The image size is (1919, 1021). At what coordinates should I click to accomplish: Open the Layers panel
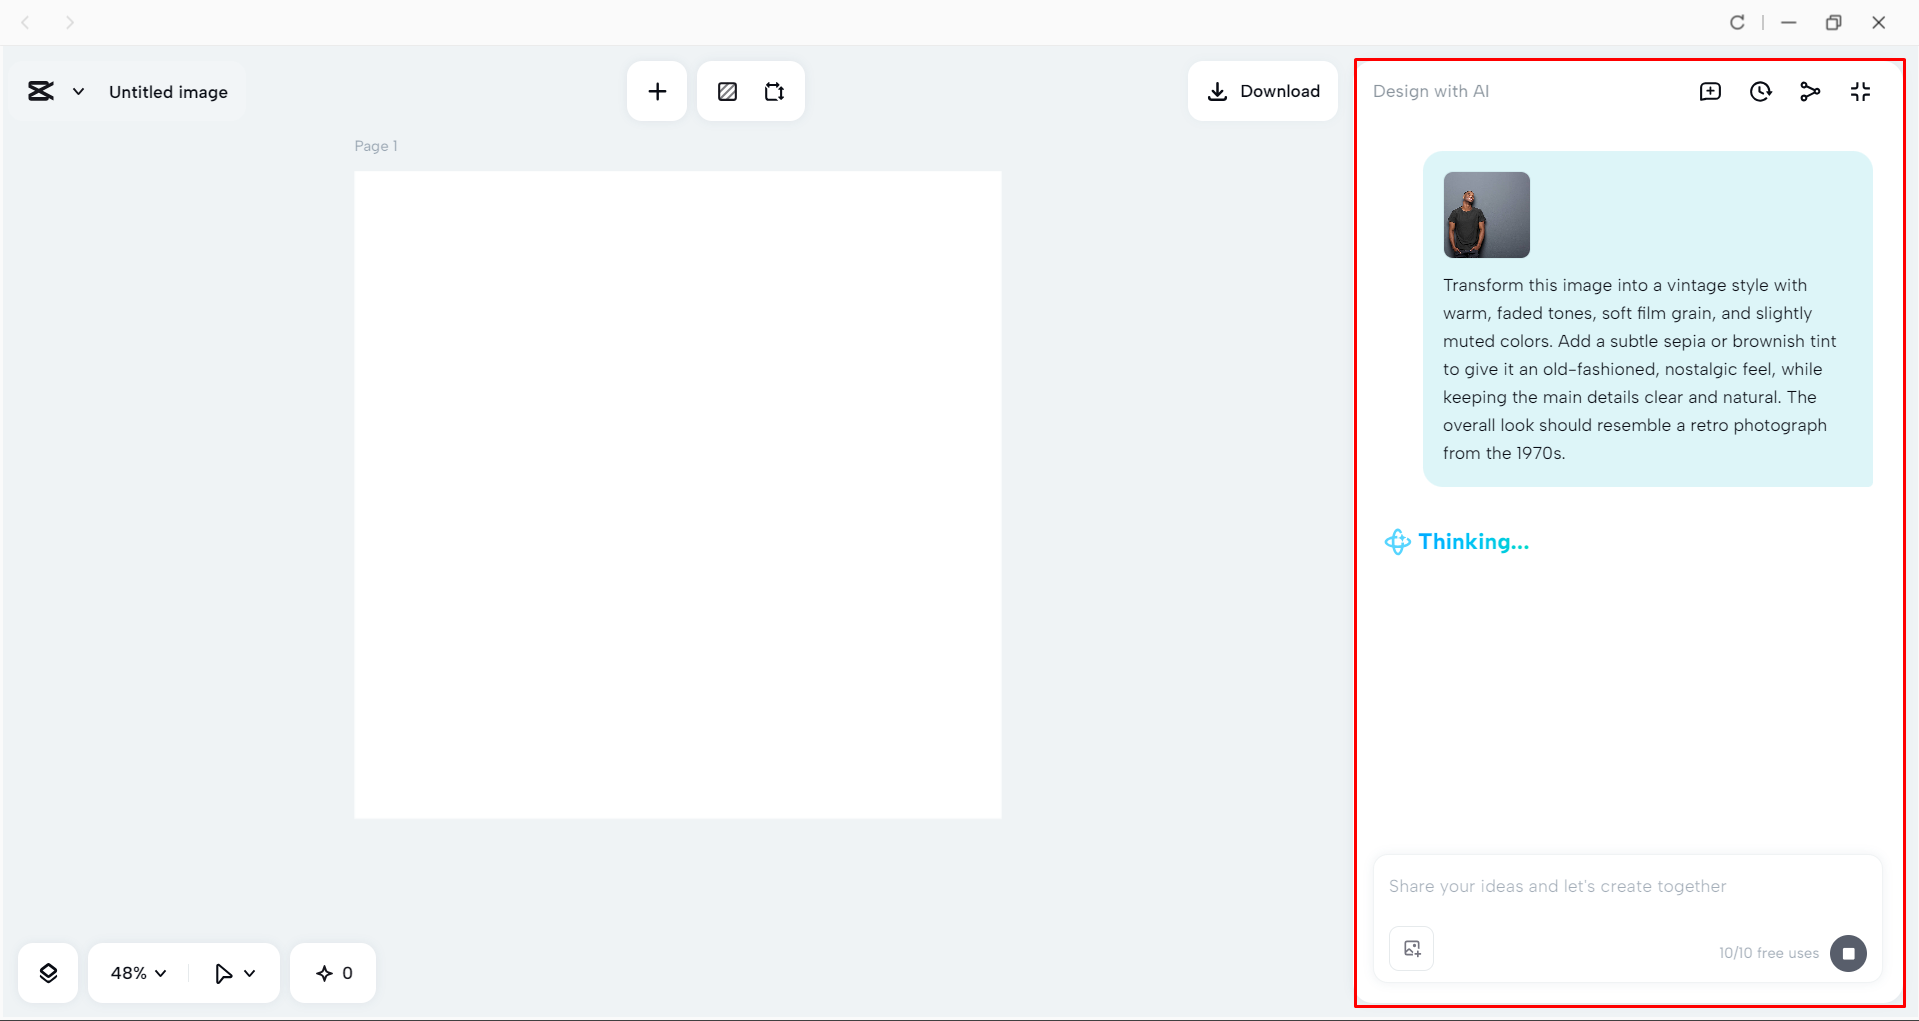click(47, 972)
